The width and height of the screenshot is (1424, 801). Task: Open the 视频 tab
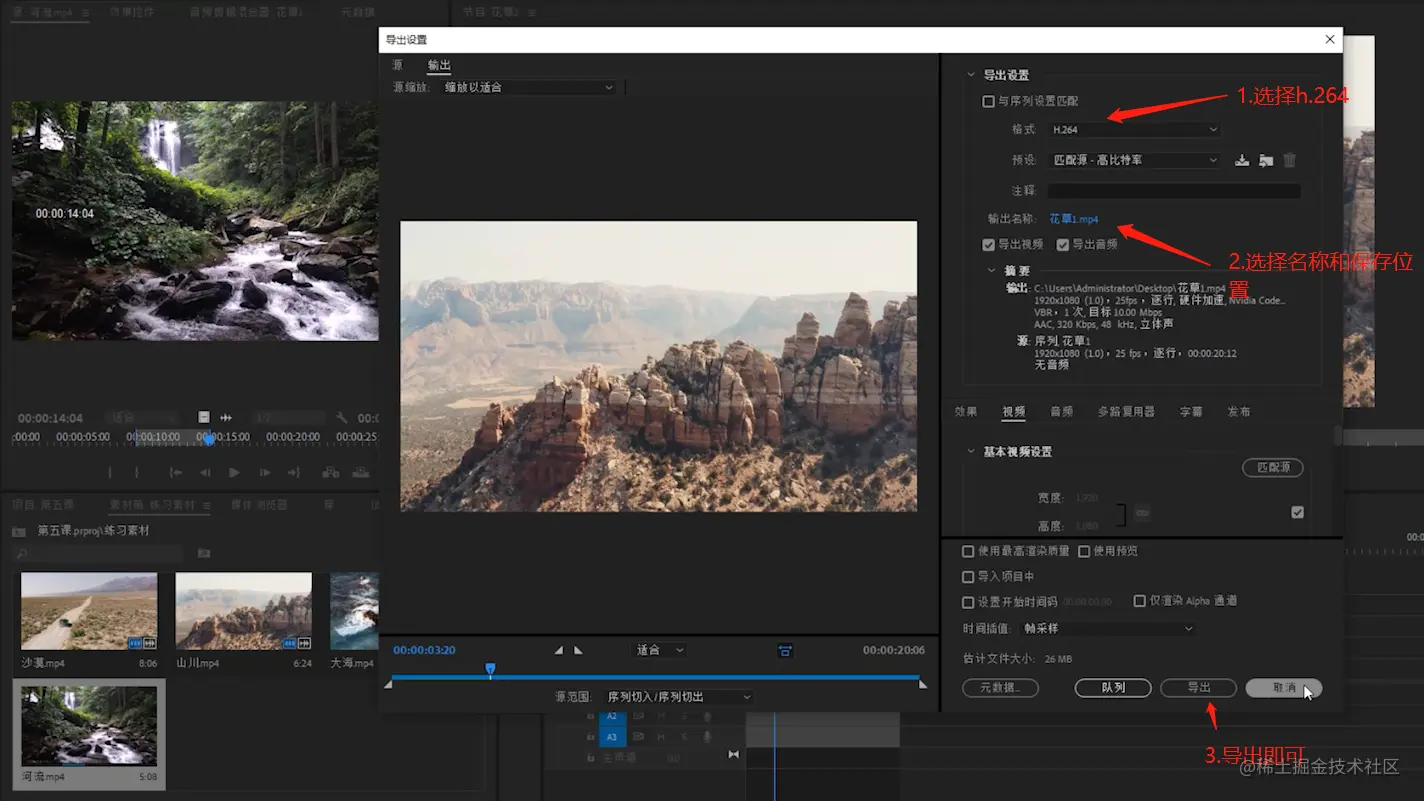click(1013, 411)
